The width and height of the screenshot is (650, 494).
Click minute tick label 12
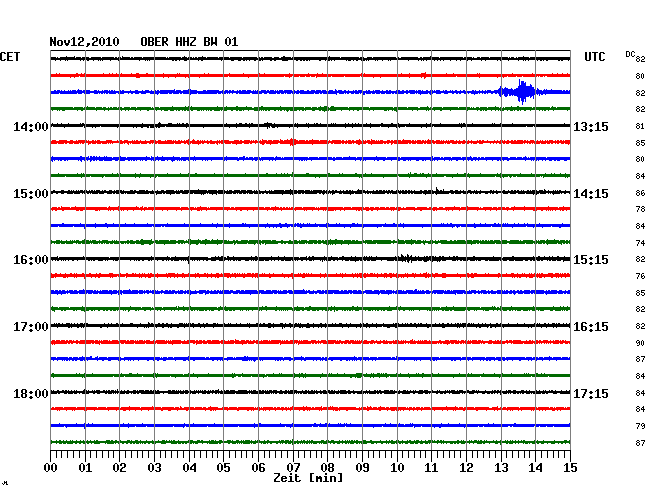(x=466, y=467)
